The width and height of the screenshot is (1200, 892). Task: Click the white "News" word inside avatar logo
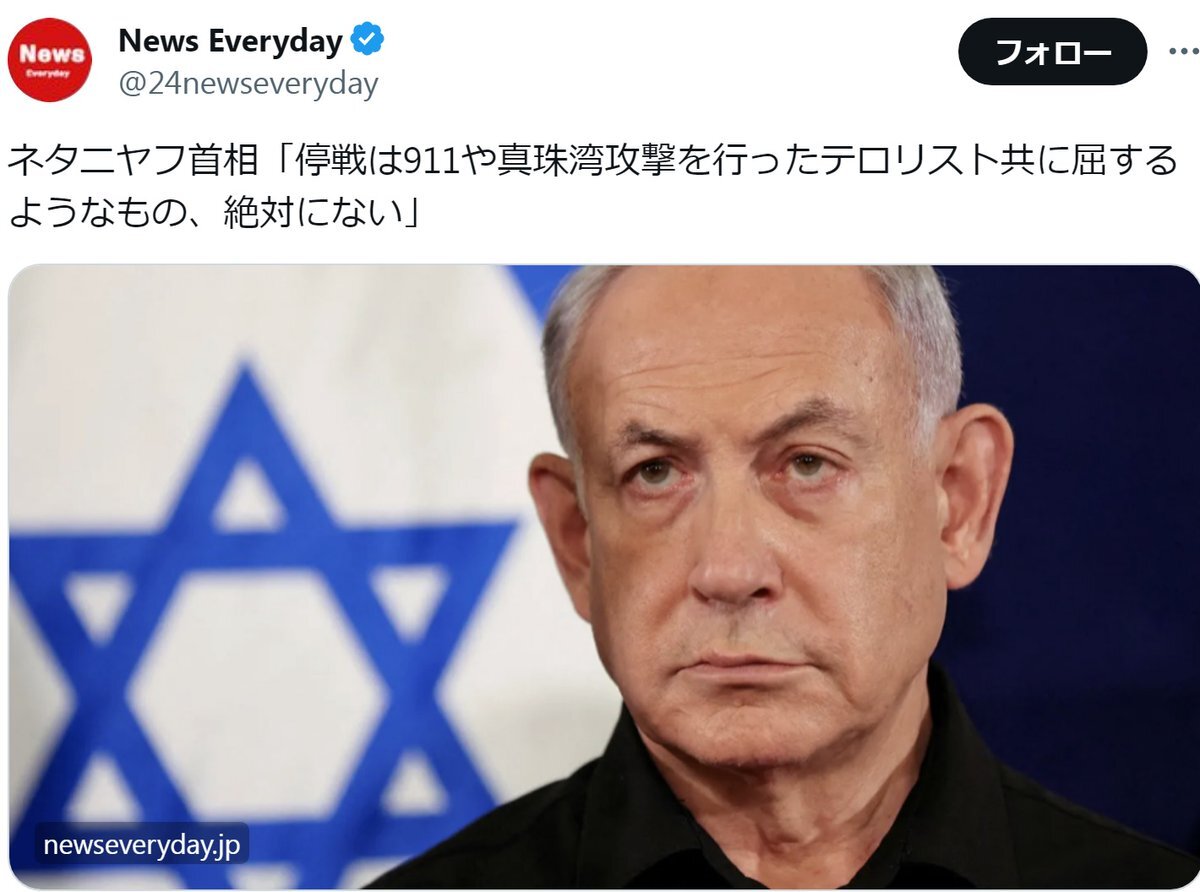click(x=50, y=55)
